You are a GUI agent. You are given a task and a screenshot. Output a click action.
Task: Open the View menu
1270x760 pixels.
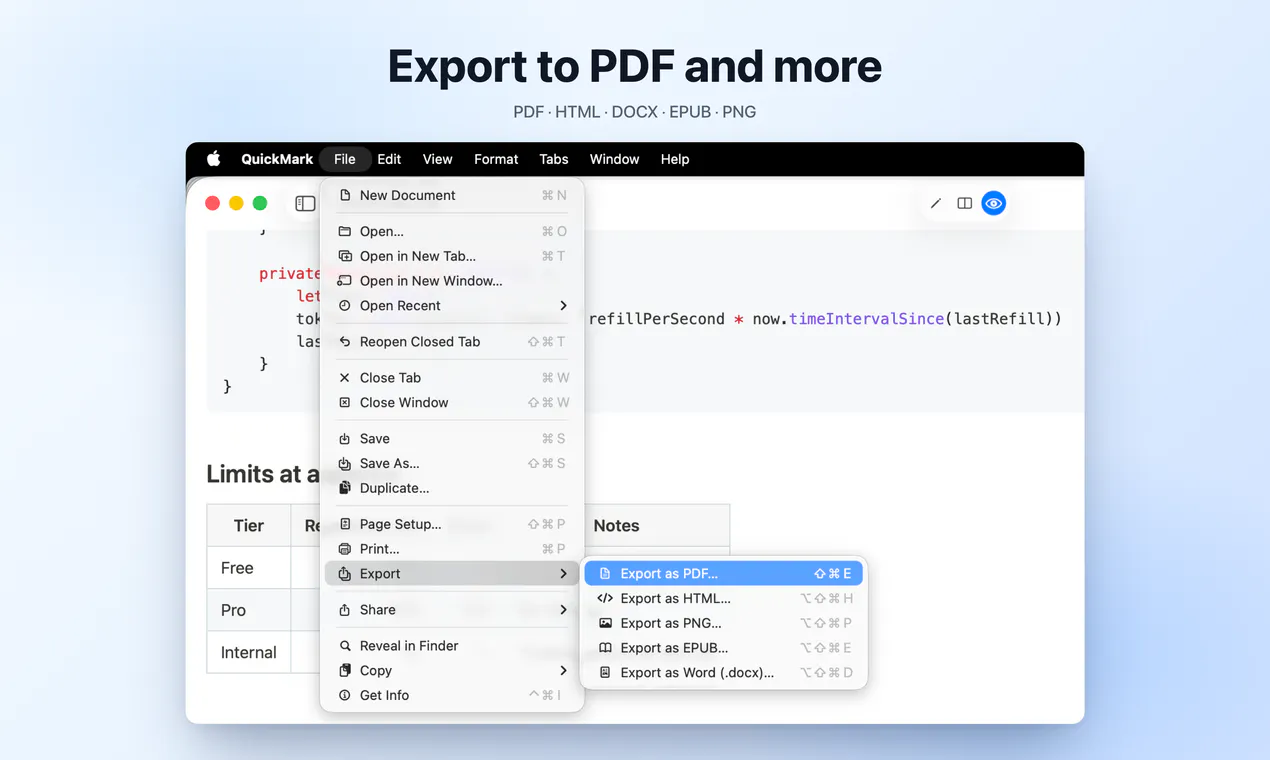pos(437,159)
